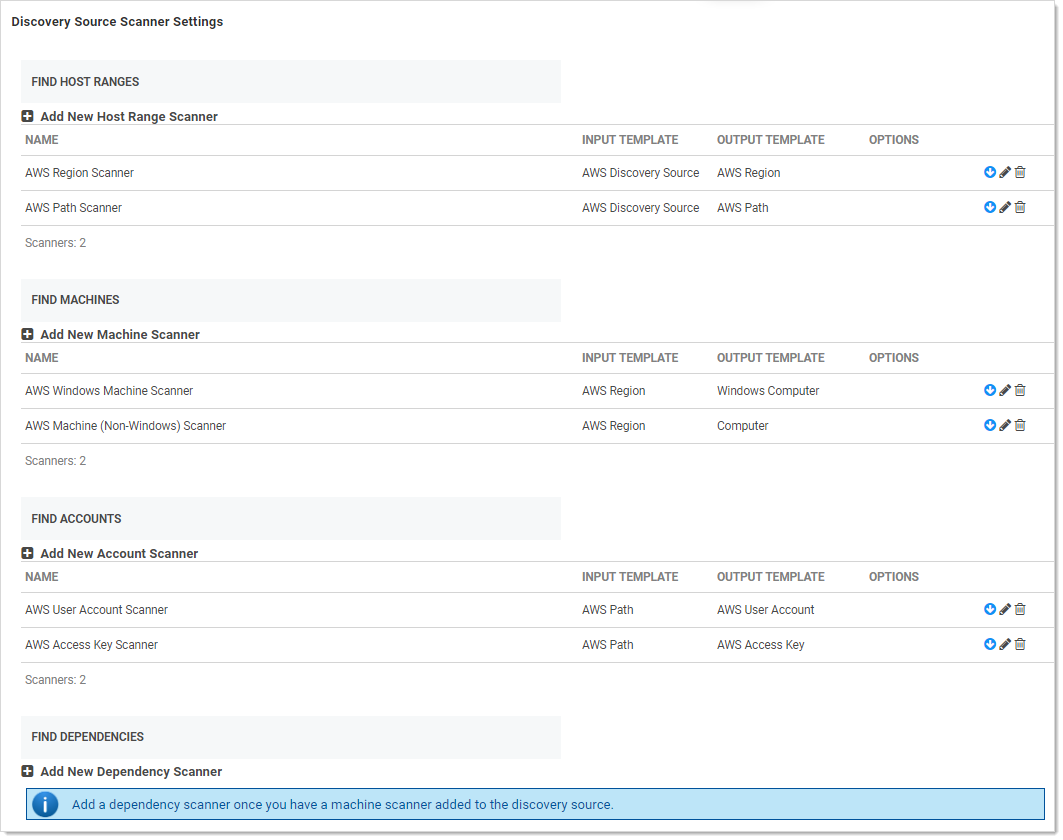This screenshot has width=1063, height=840.
Task: Click plus icon beside Add New Machine Scanner
Action: coord(27,334)
